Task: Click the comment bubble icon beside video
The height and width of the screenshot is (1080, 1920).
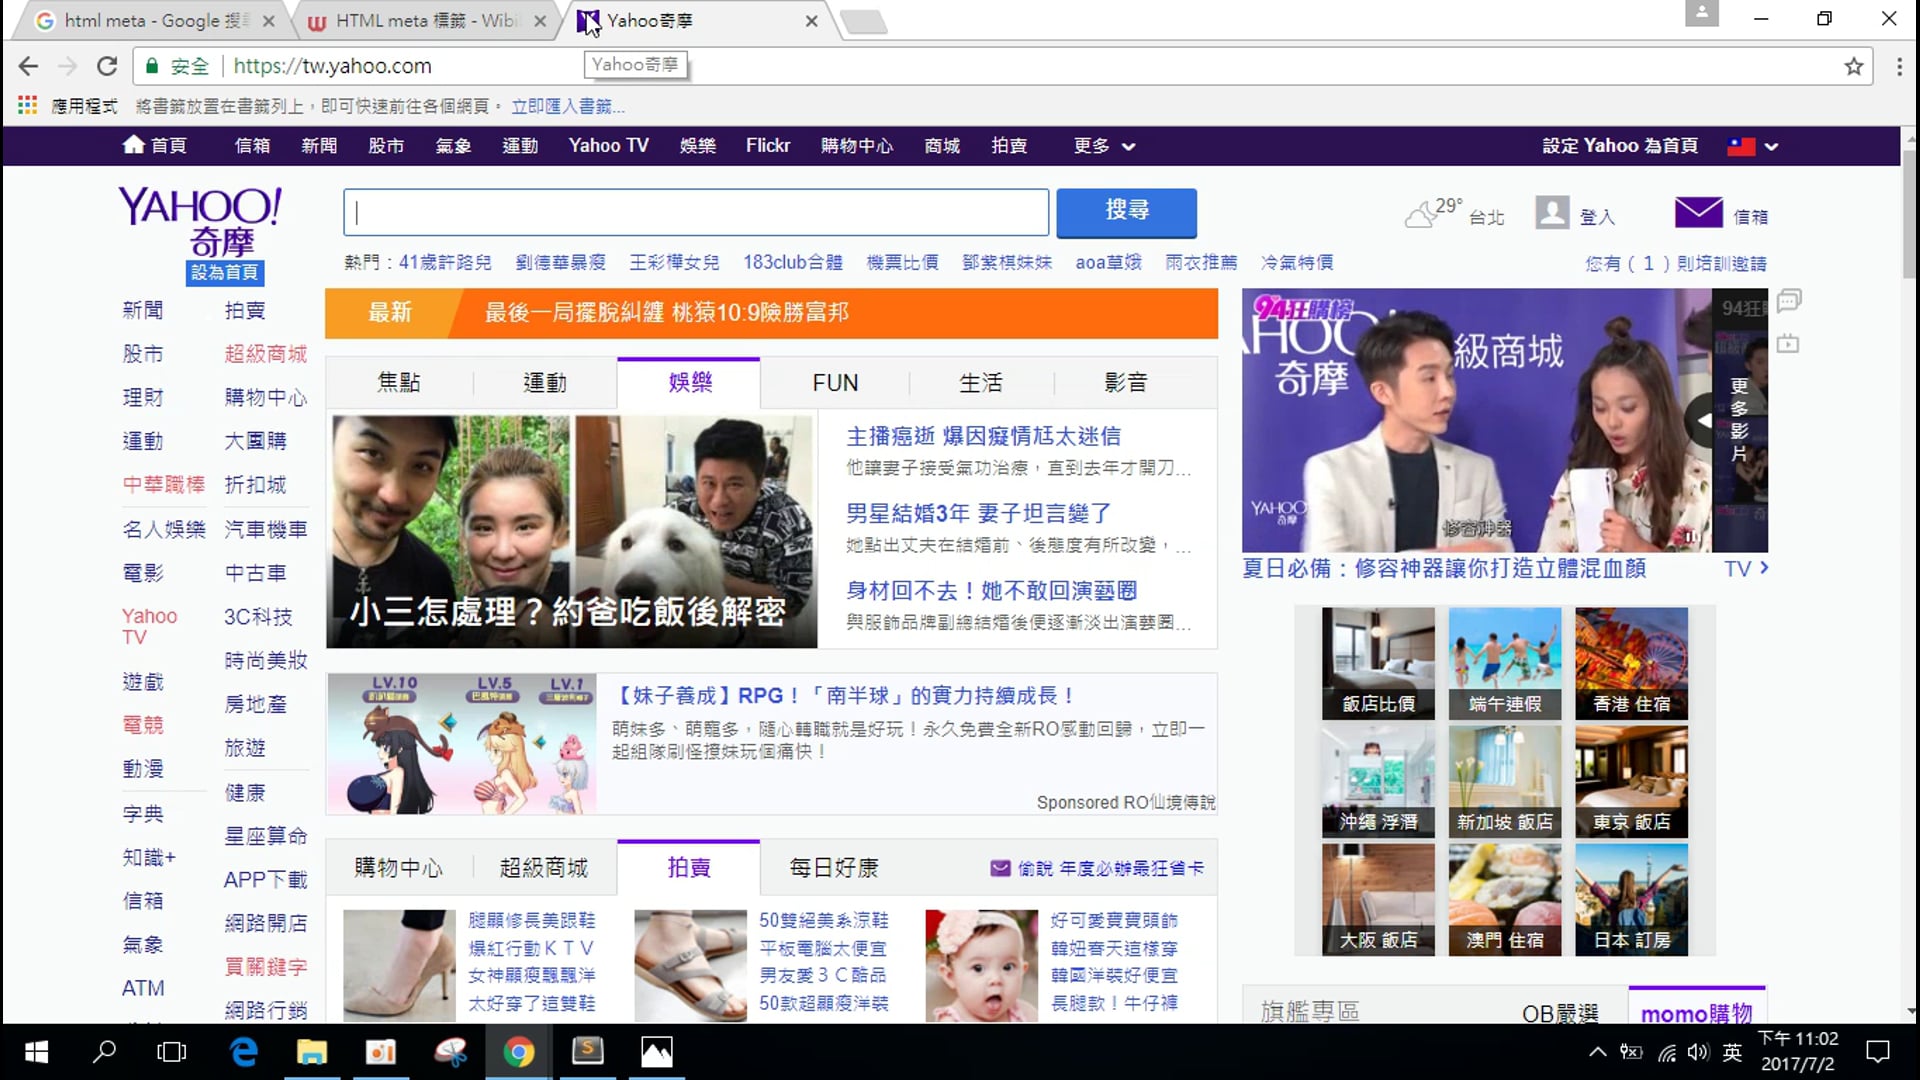Action: click(1789, 299)
